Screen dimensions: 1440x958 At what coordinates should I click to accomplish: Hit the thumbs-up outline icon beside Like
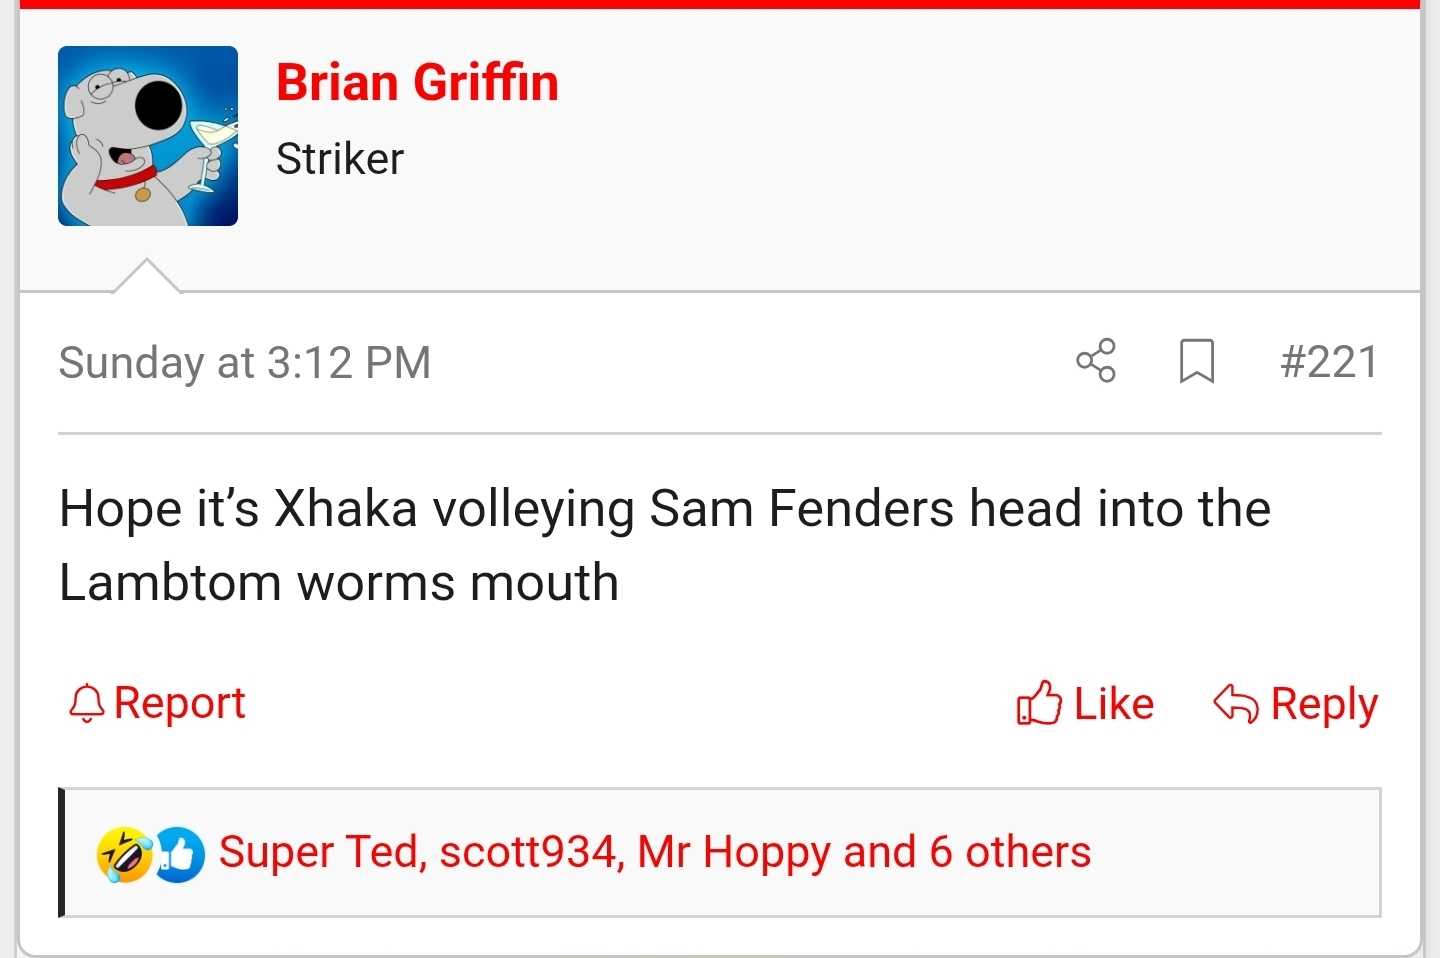(1039, 703)
